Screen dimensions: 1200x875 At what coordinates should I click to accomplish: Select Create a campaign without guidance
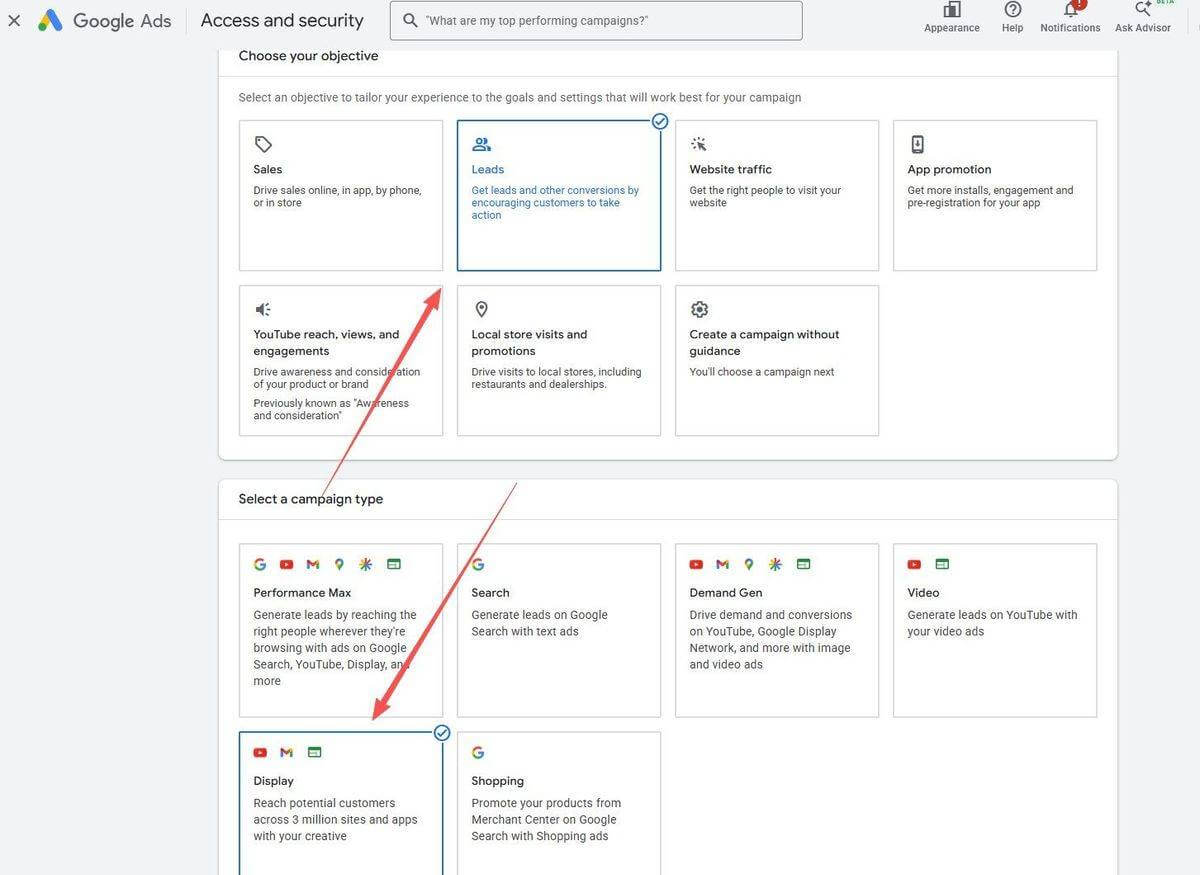pyautogui.click(x=777, y=361)
